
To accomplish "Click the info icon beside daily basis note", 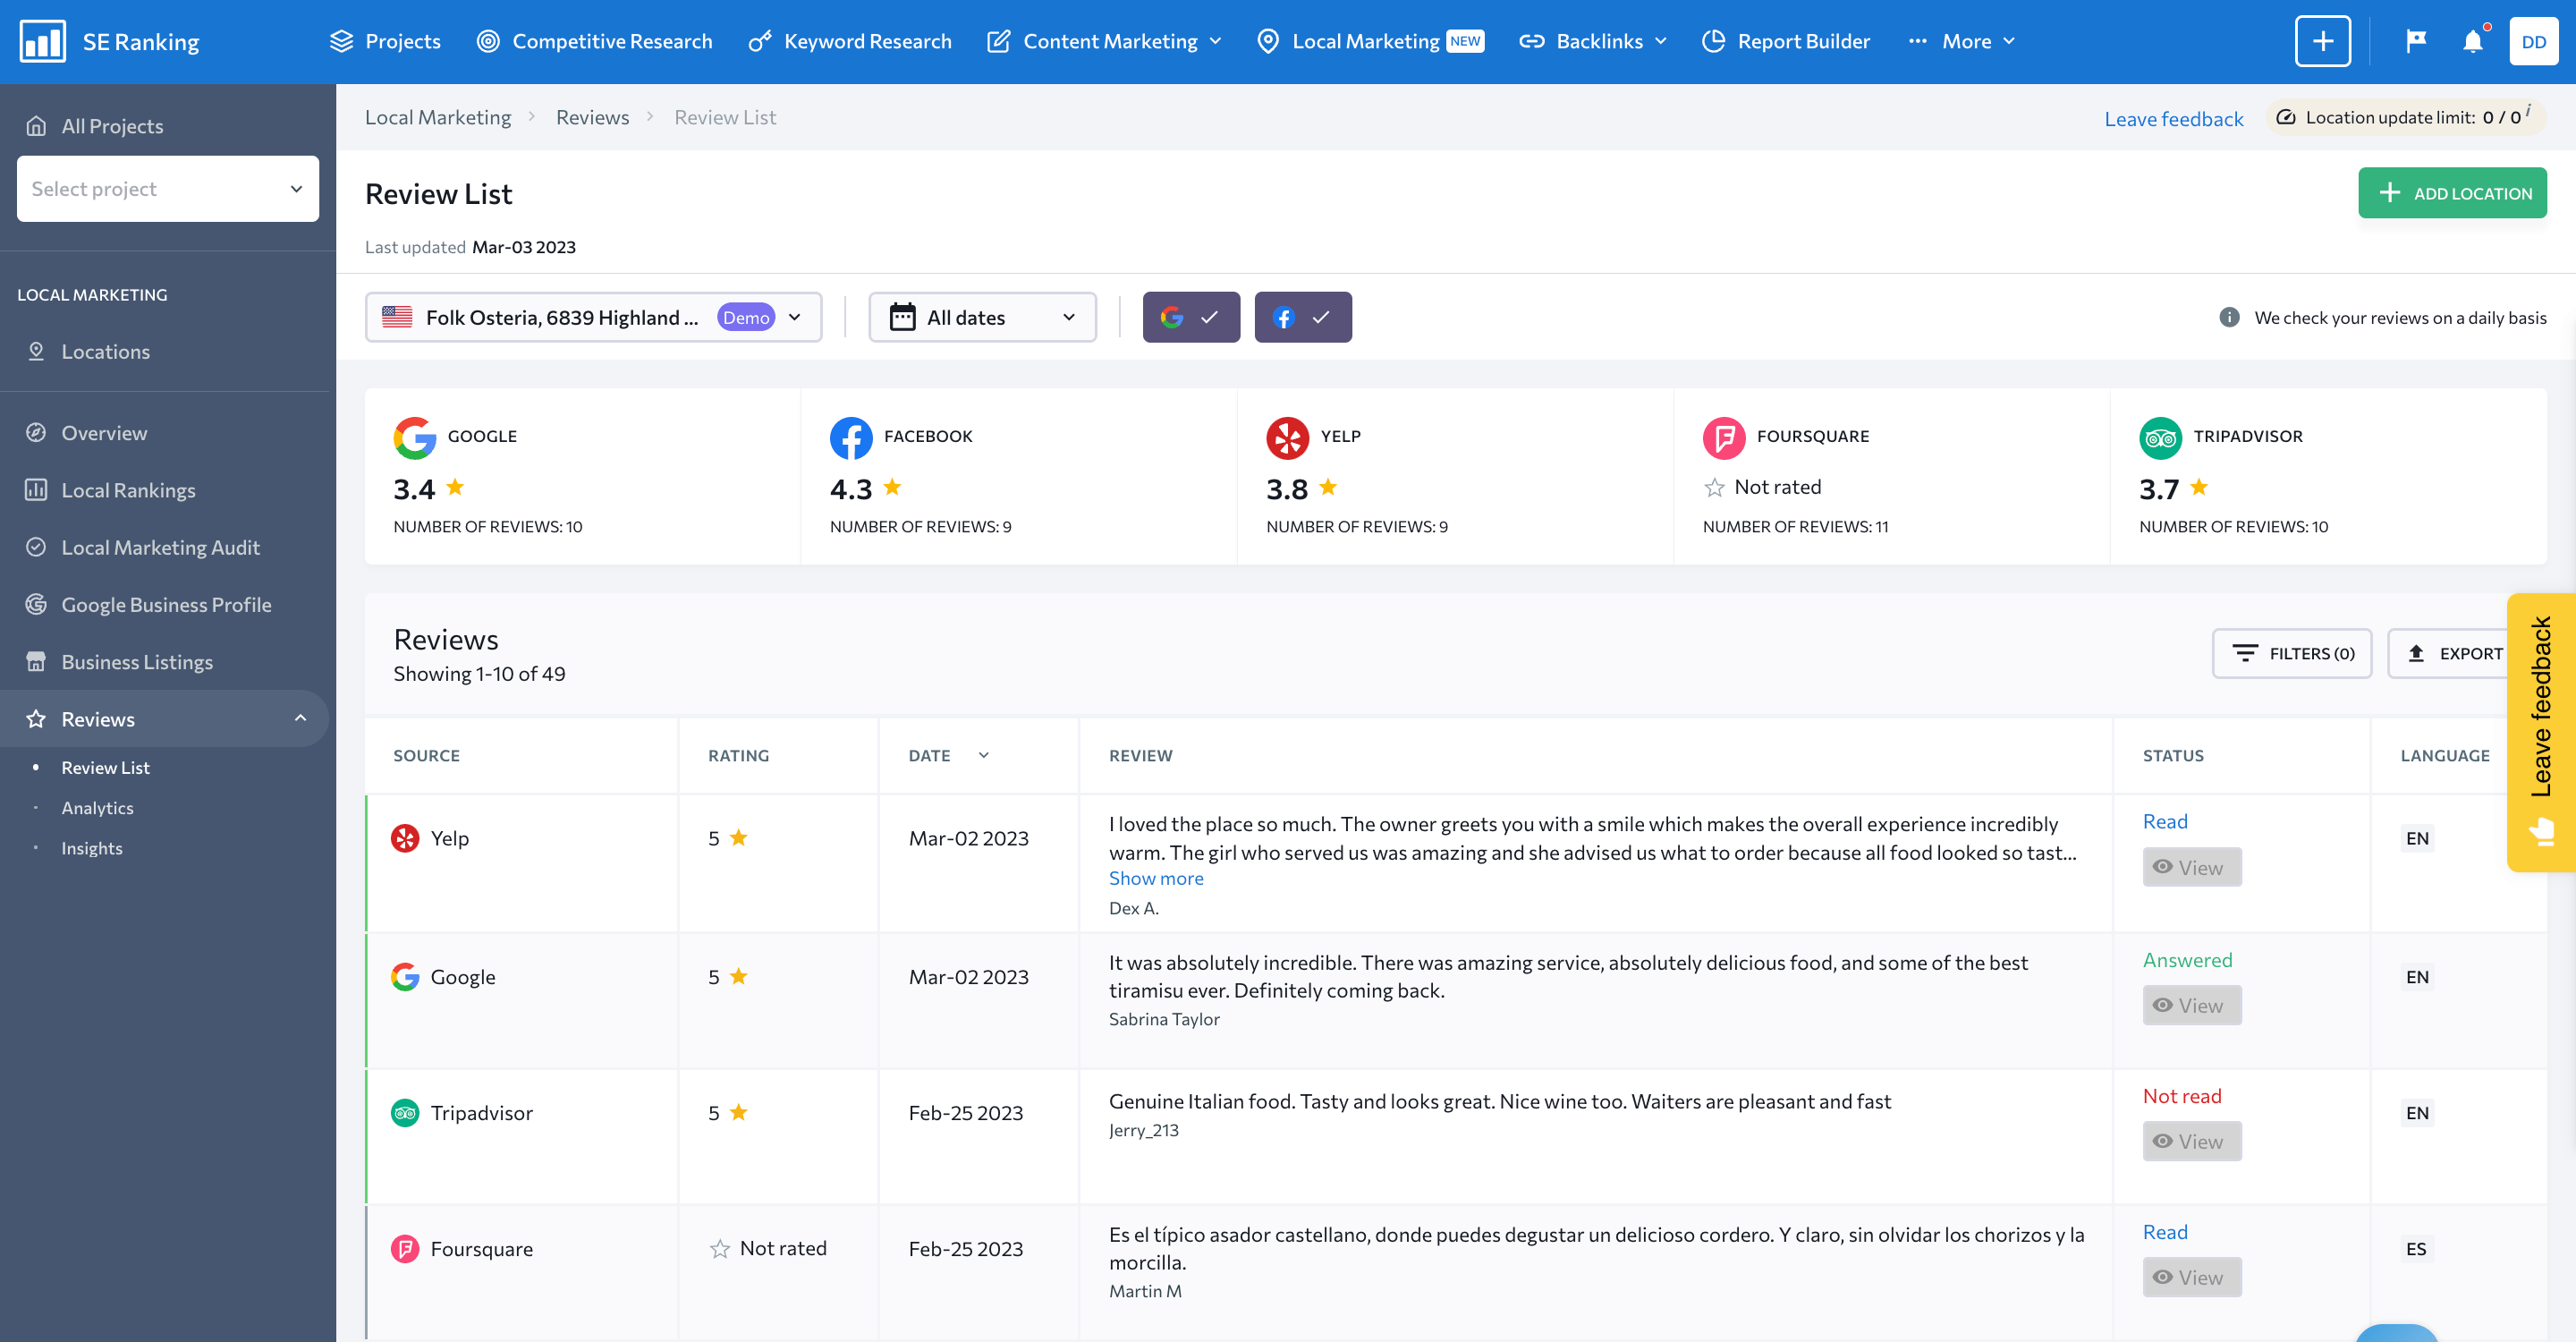I will click(x=2229, y=317).
